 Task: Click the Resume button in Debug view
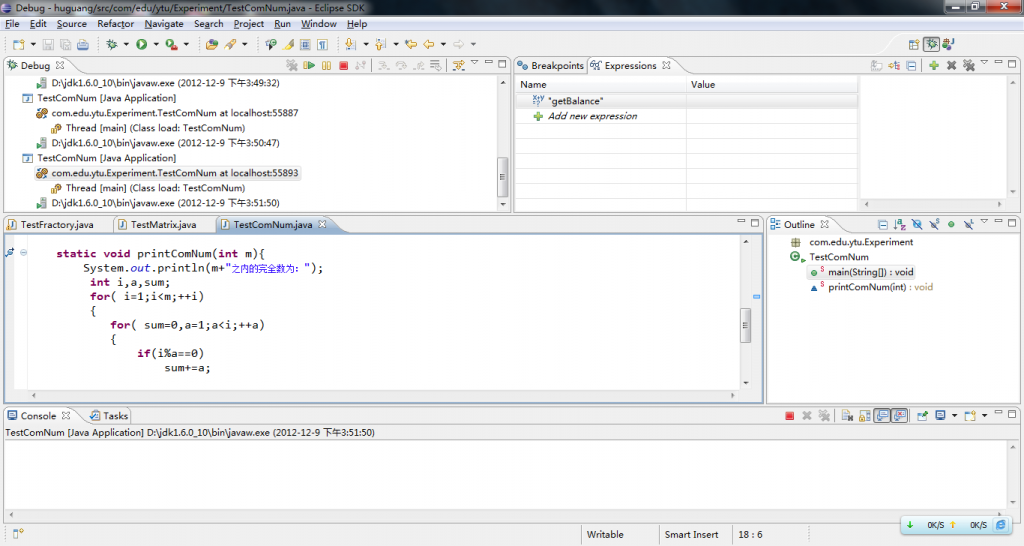pyautogui.click(x=310, y=66)
